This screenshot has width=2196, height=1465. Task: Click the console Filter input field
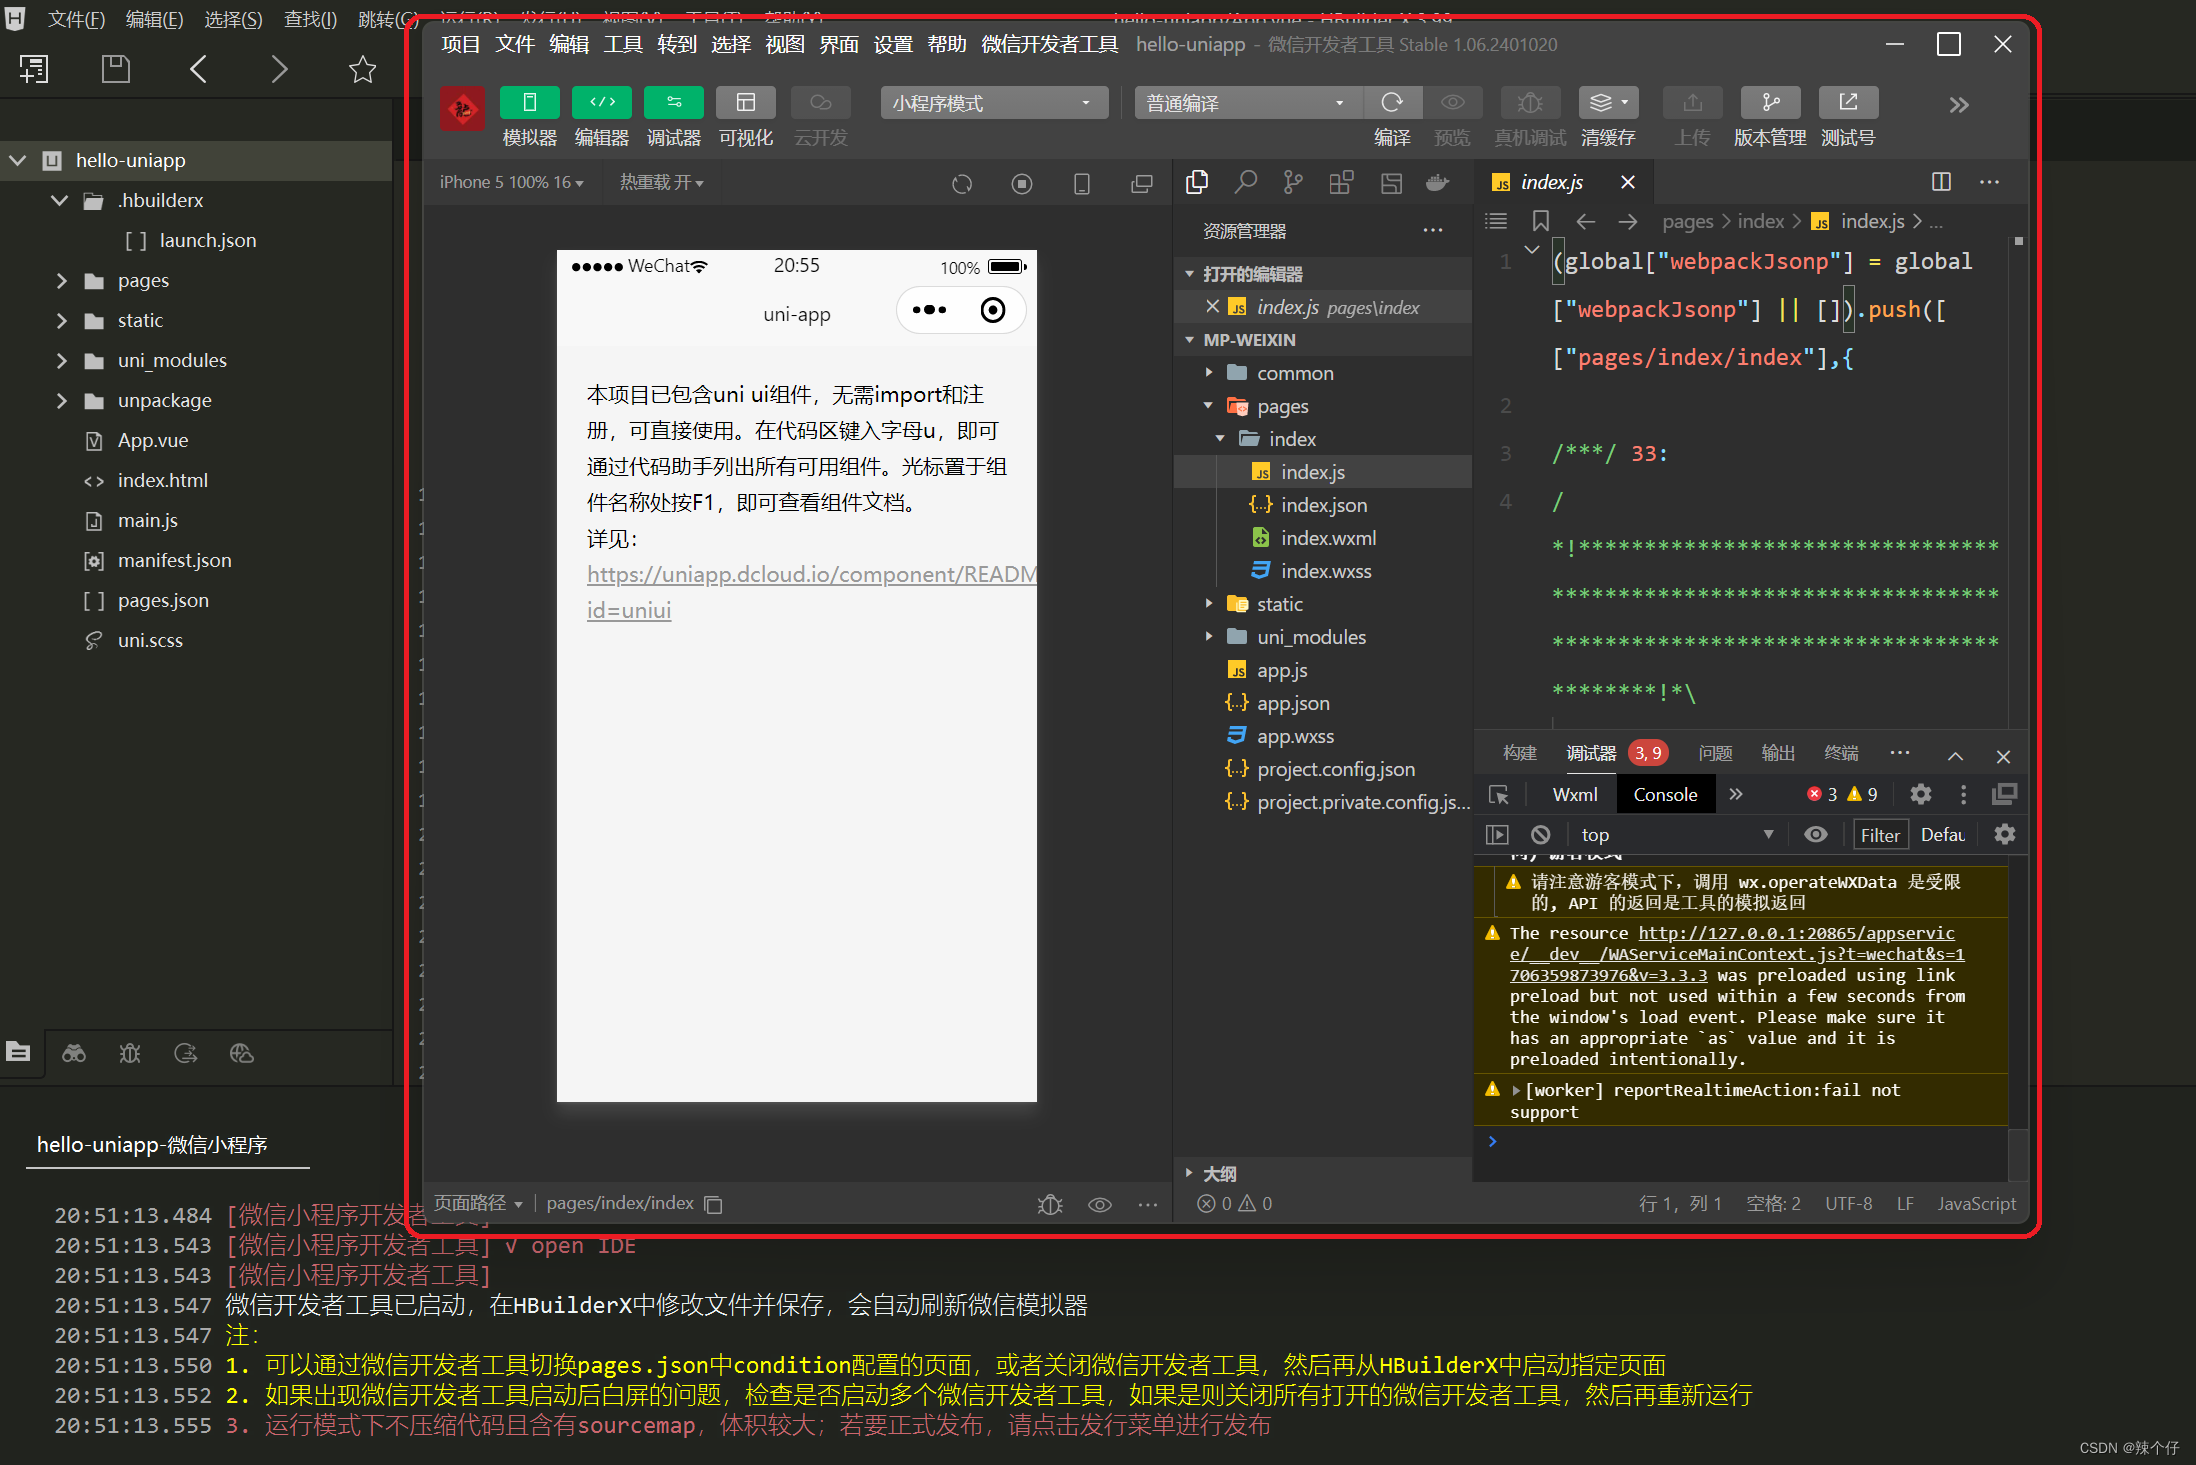click(x=1880, y=835)
